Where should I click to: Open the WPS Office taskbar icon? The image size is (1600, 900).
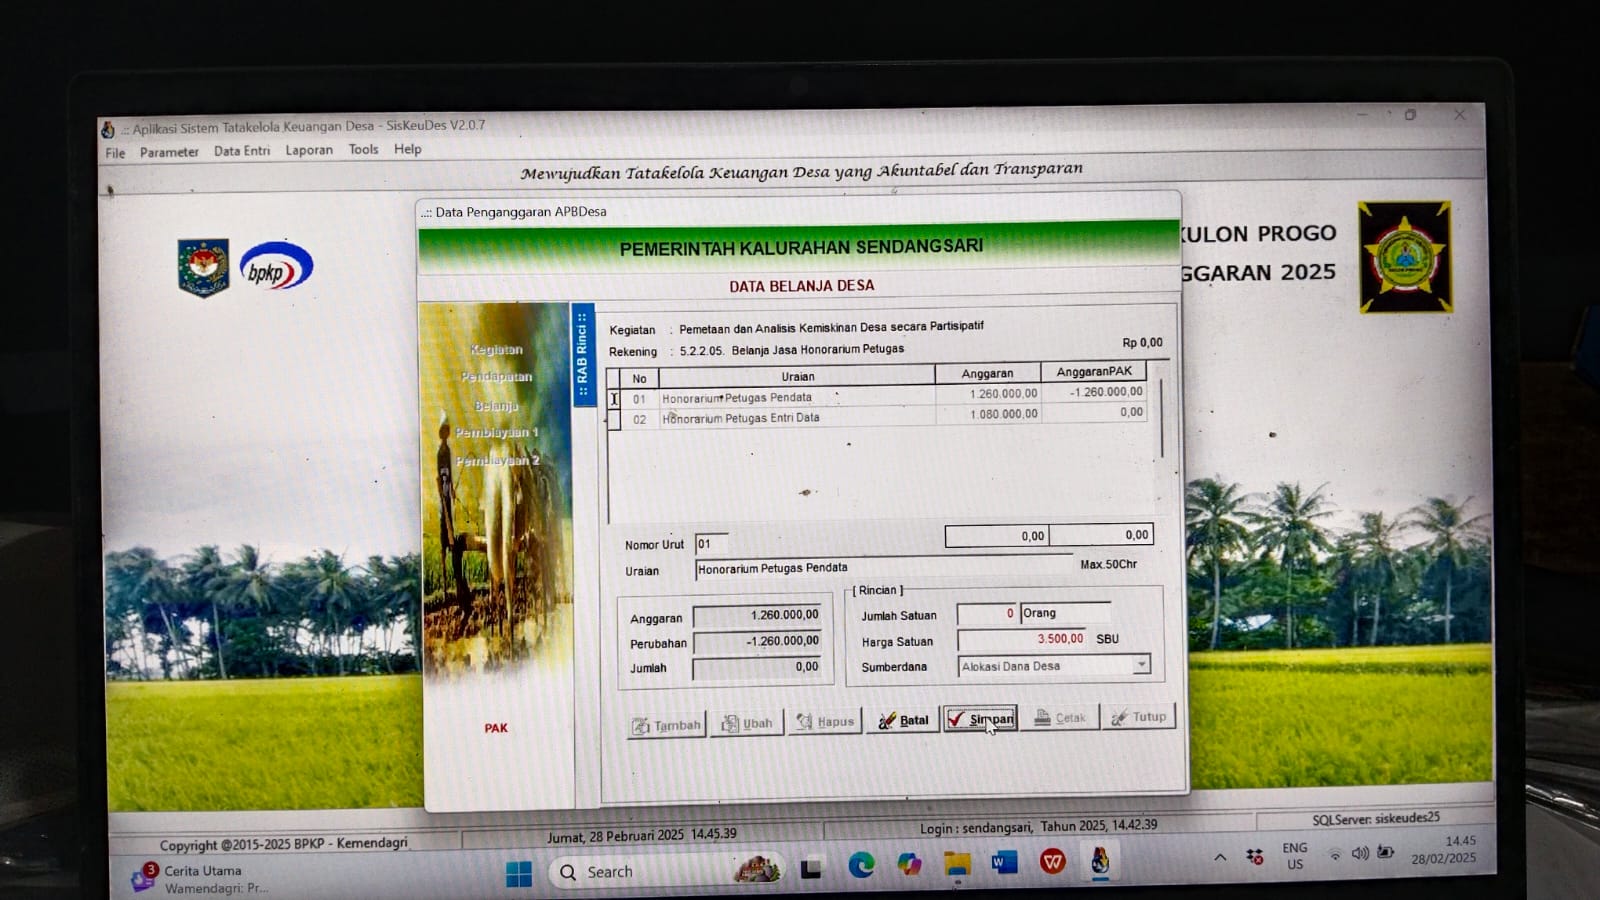[1052, 861]
